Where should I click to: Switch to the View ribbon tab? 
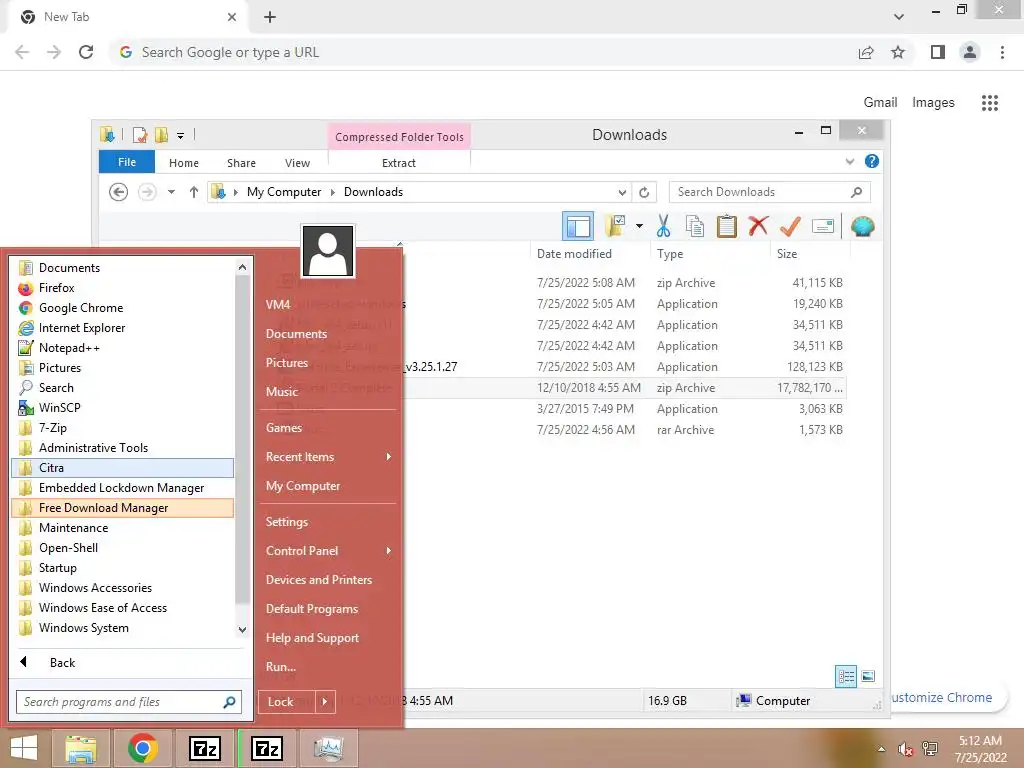pos(297,163)
